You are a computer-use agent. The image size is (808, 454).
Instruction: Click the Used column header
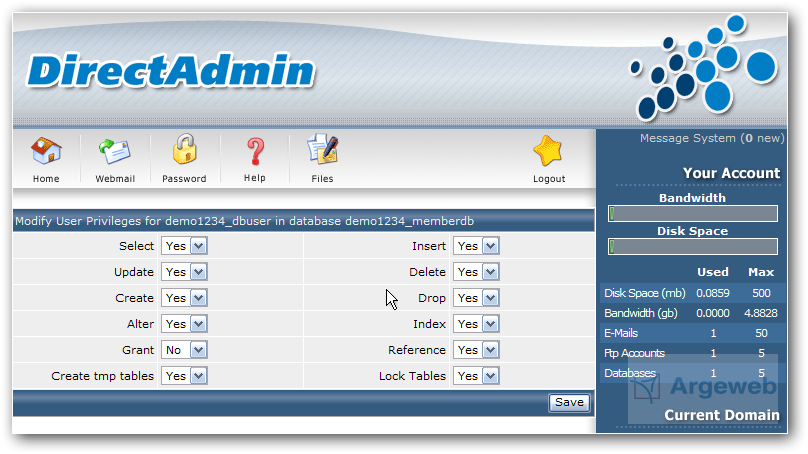click(x=713, y=272)
